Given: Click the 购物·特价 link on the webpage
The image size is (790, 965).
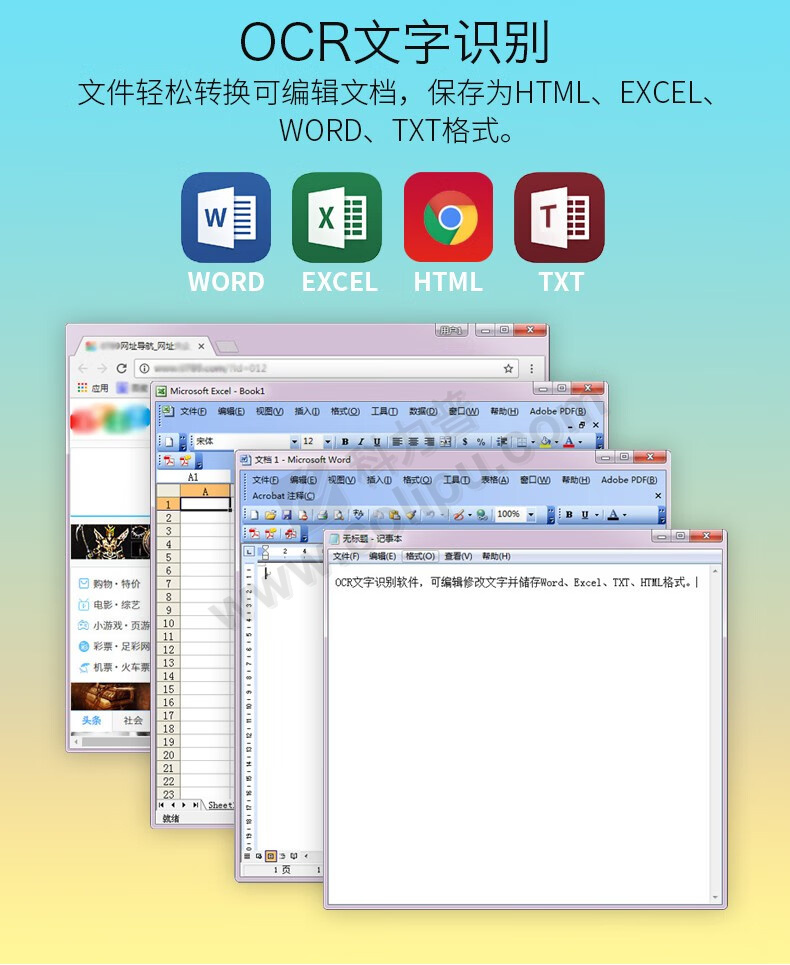Looking at the screenshot, I should click(x=116, y=584).
